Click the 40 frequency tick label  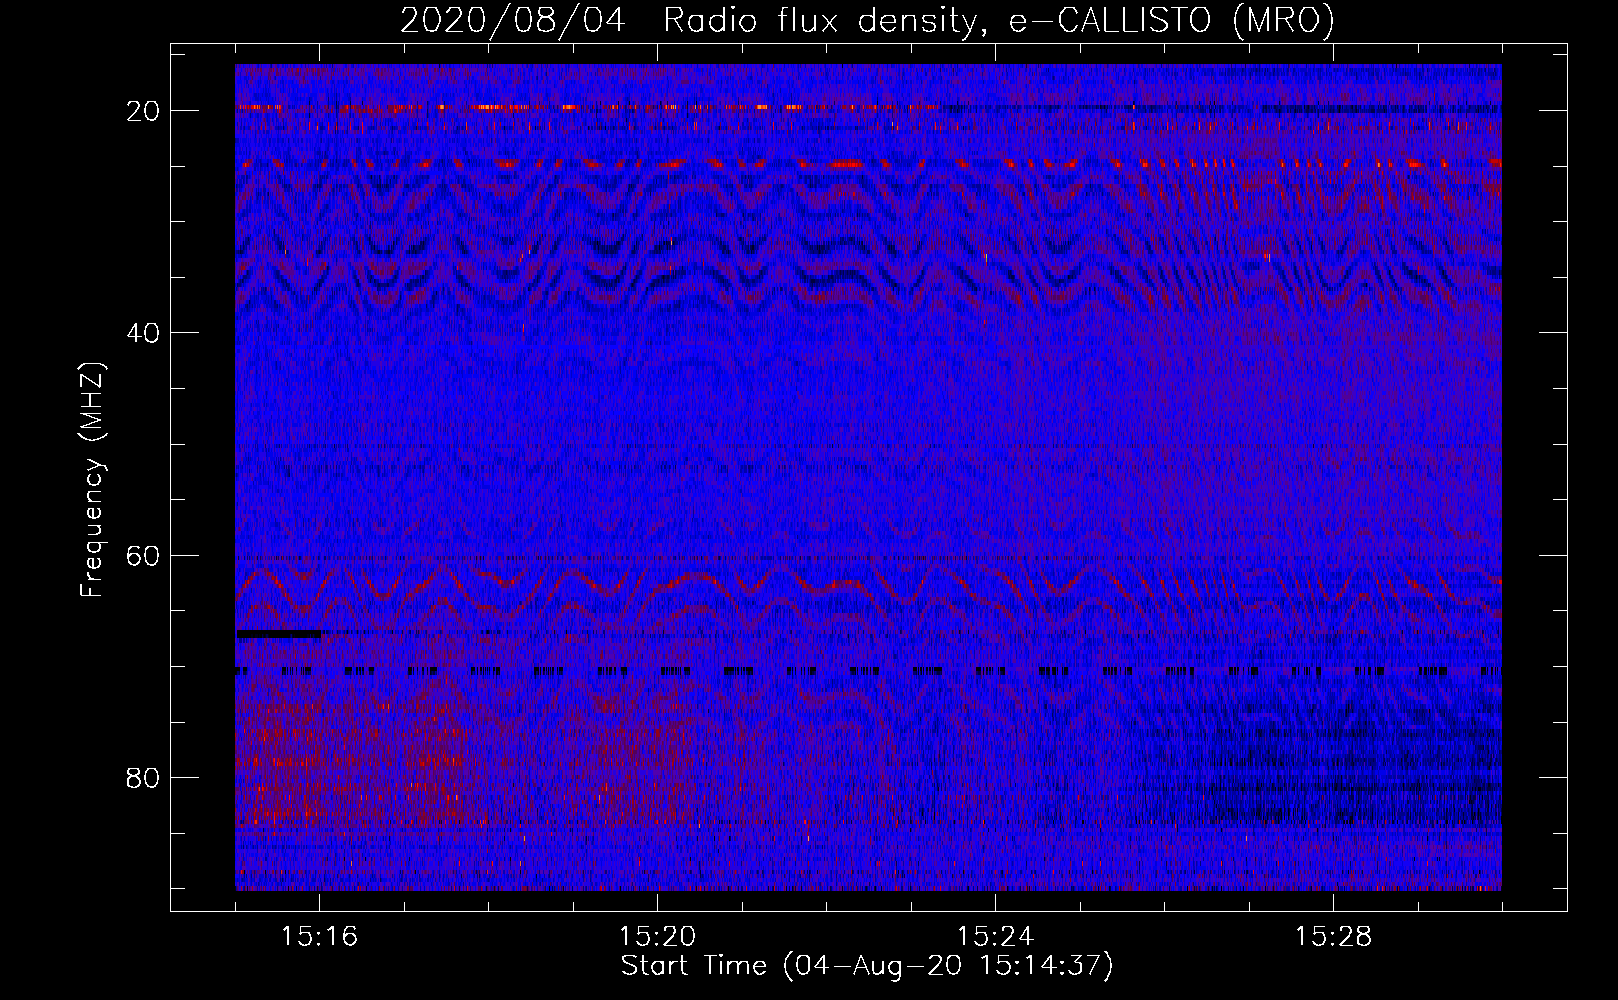point(144,332)
